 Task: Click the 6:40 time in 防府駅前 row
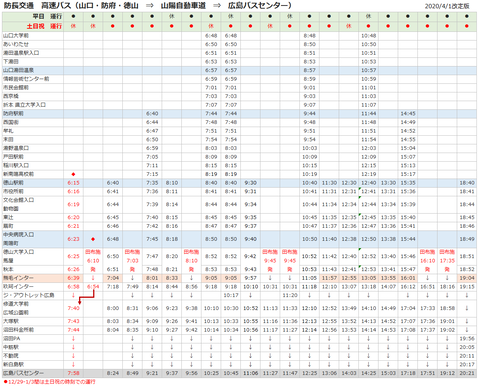152,114
